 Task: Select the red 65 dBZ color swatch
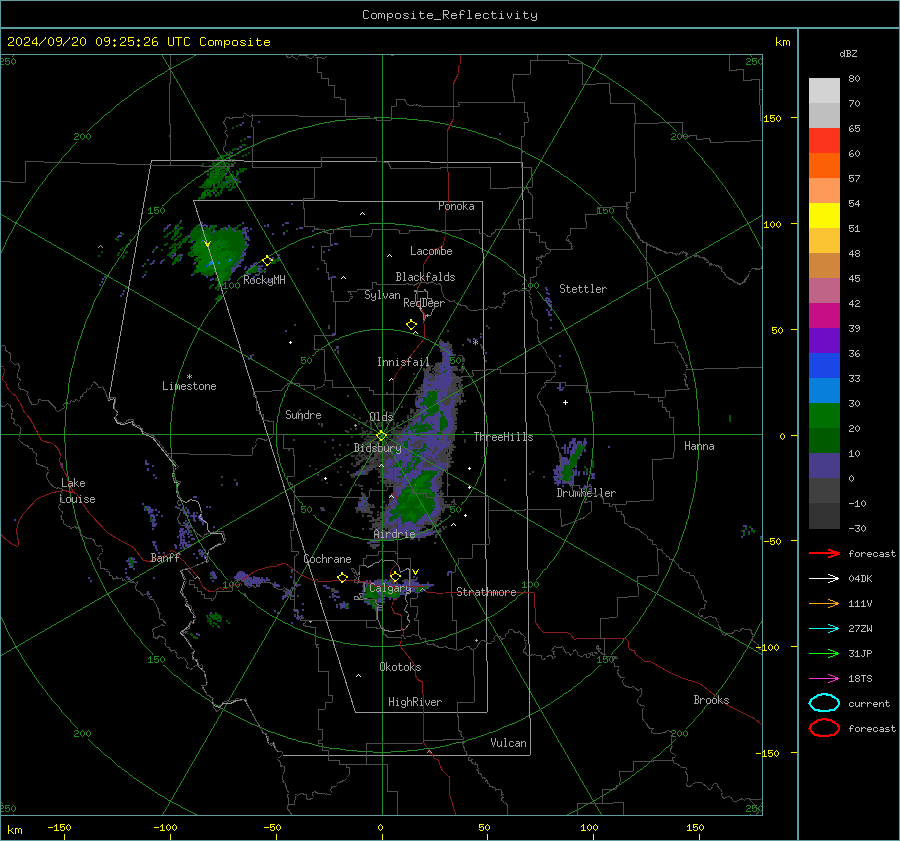coord(824,141)
